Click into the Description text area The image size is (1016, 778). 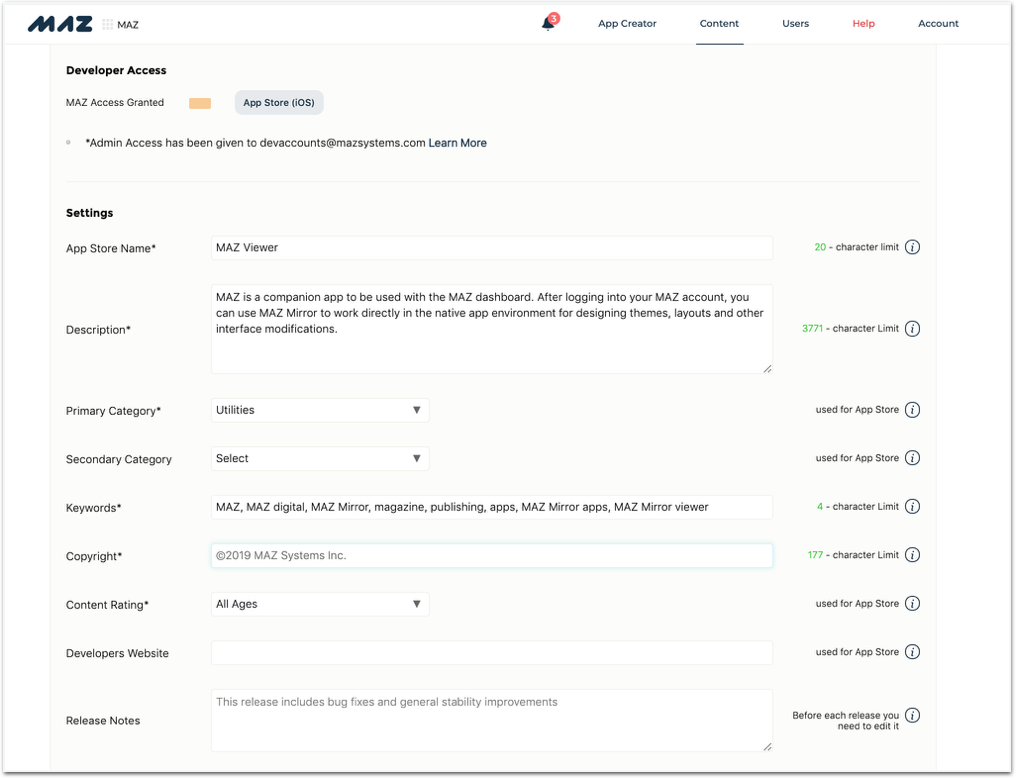click(492, 329)
